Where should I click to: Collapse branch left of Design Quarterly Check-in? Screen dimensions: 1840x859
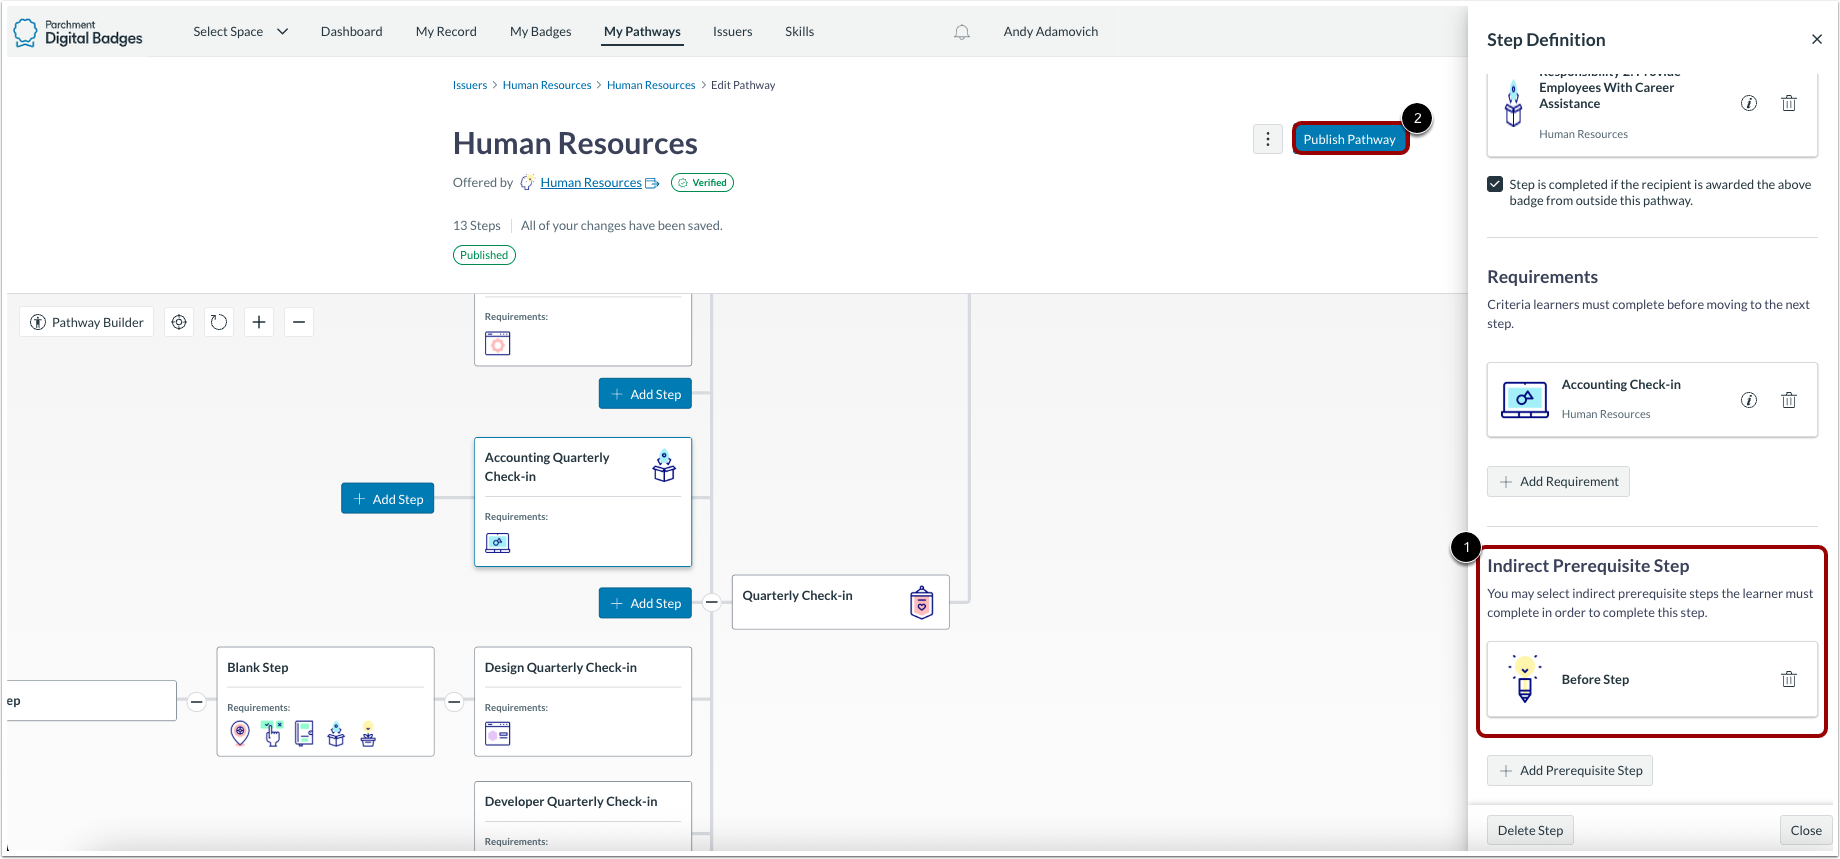pos(454,701)
